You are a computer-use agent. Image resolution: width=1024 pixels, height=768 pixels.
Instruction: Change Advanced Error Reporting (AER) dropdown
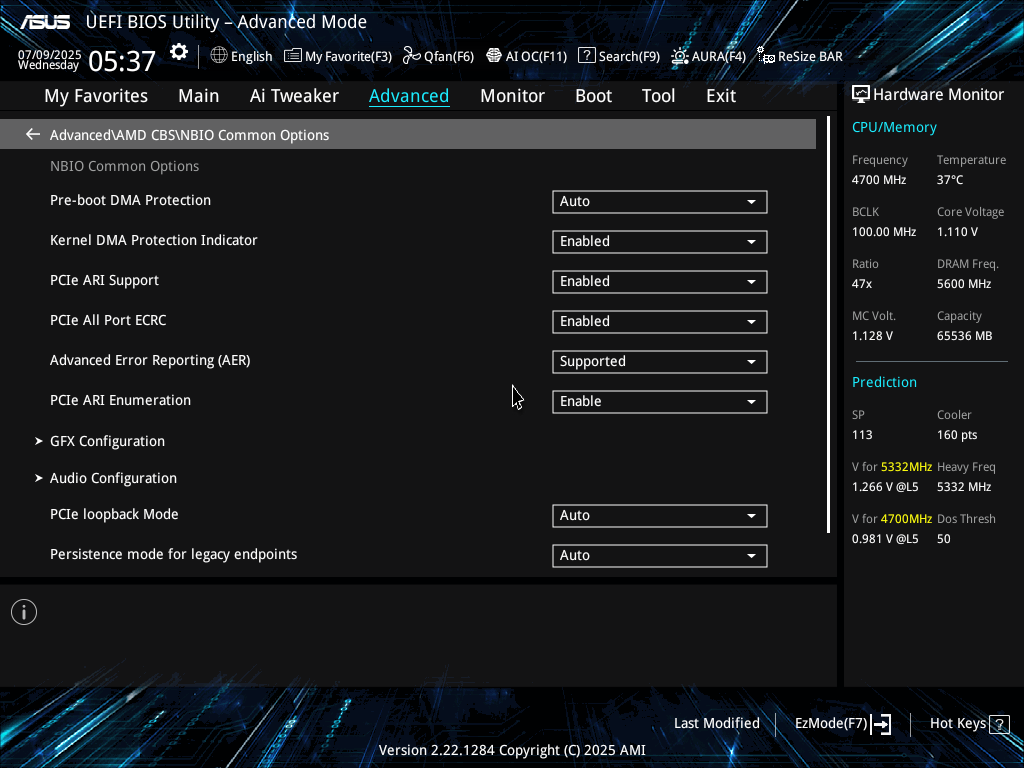659,362
